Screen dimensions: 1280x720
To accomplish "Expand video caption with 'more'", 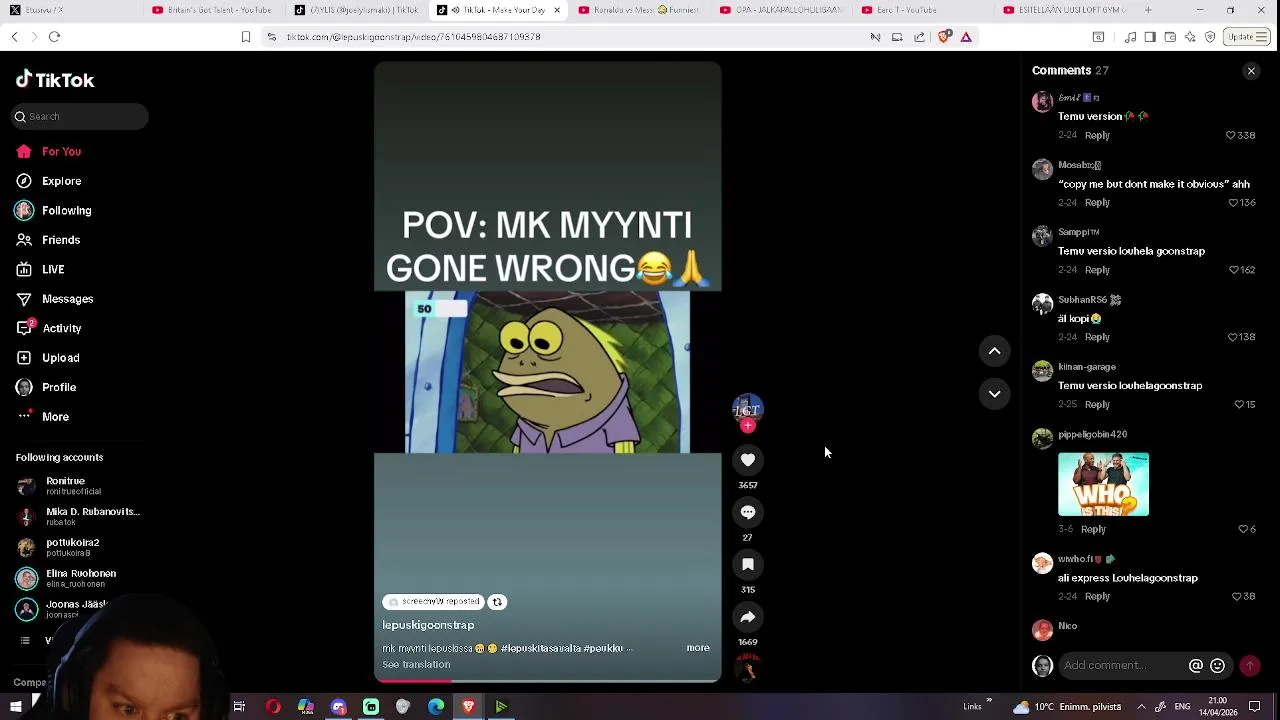I will click(698, 648).
